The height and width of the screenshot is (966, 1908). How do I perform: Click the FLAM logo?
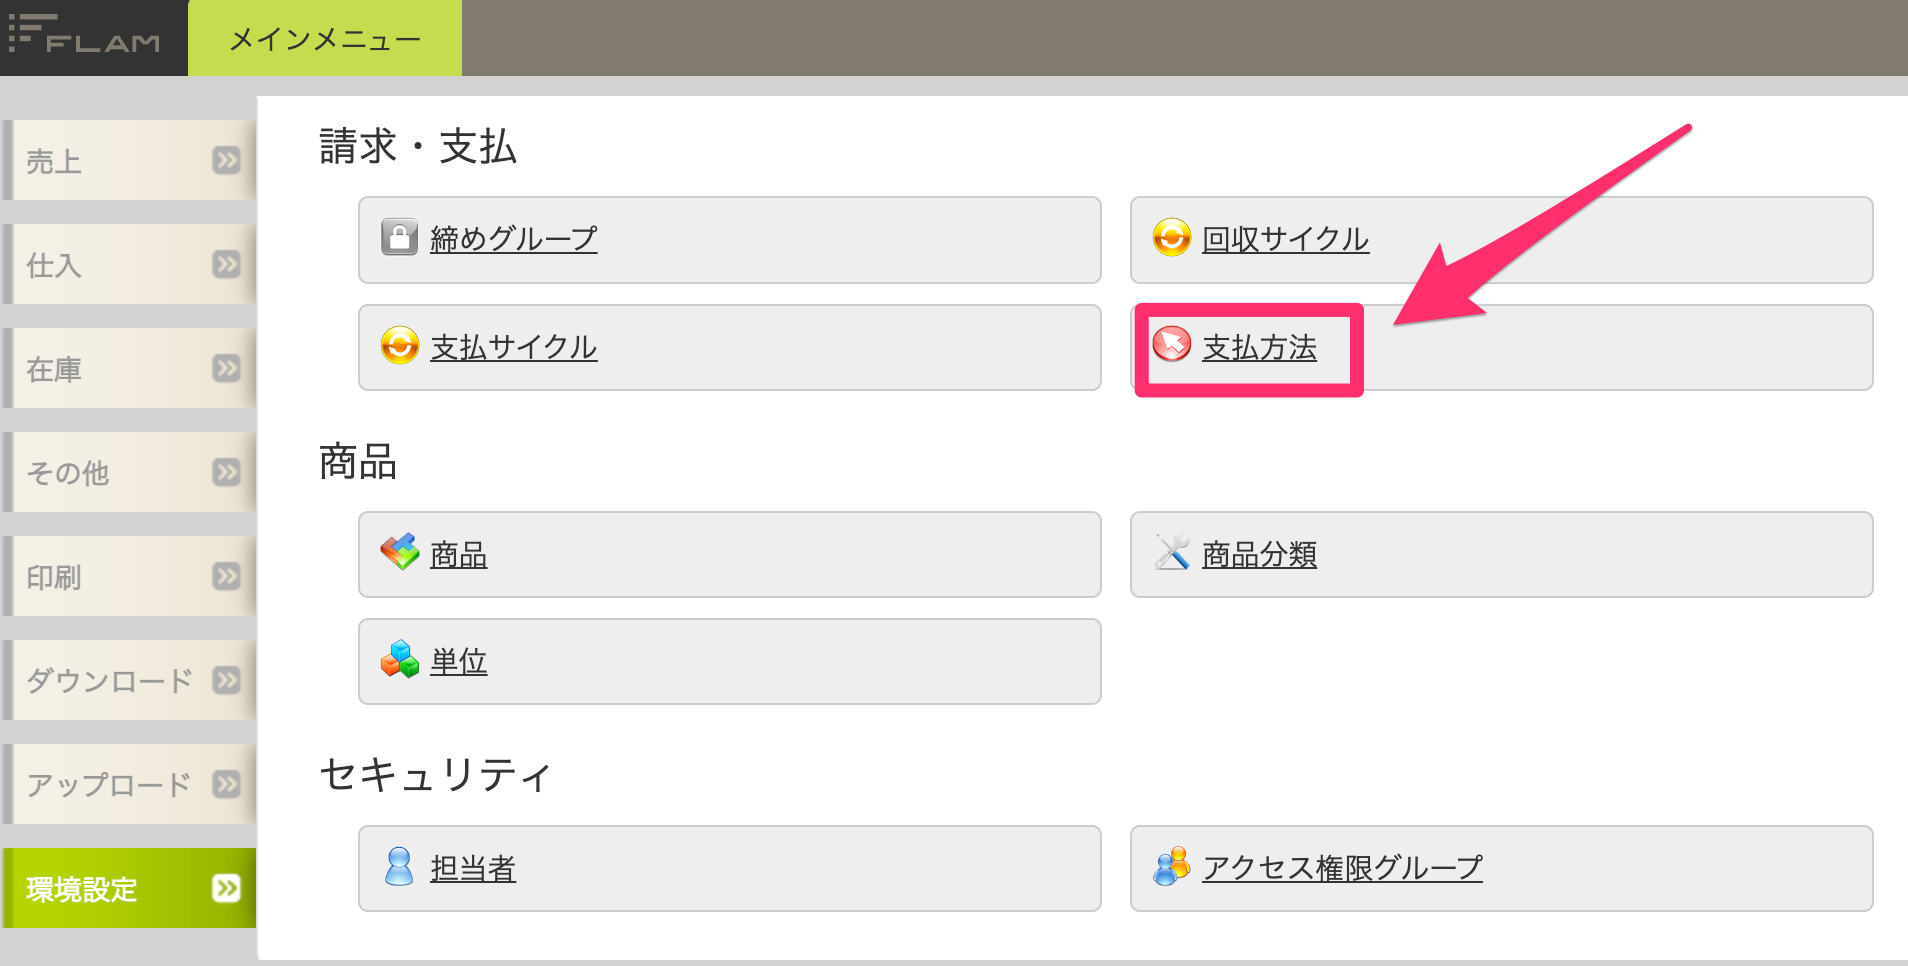[x=85, y=34]
